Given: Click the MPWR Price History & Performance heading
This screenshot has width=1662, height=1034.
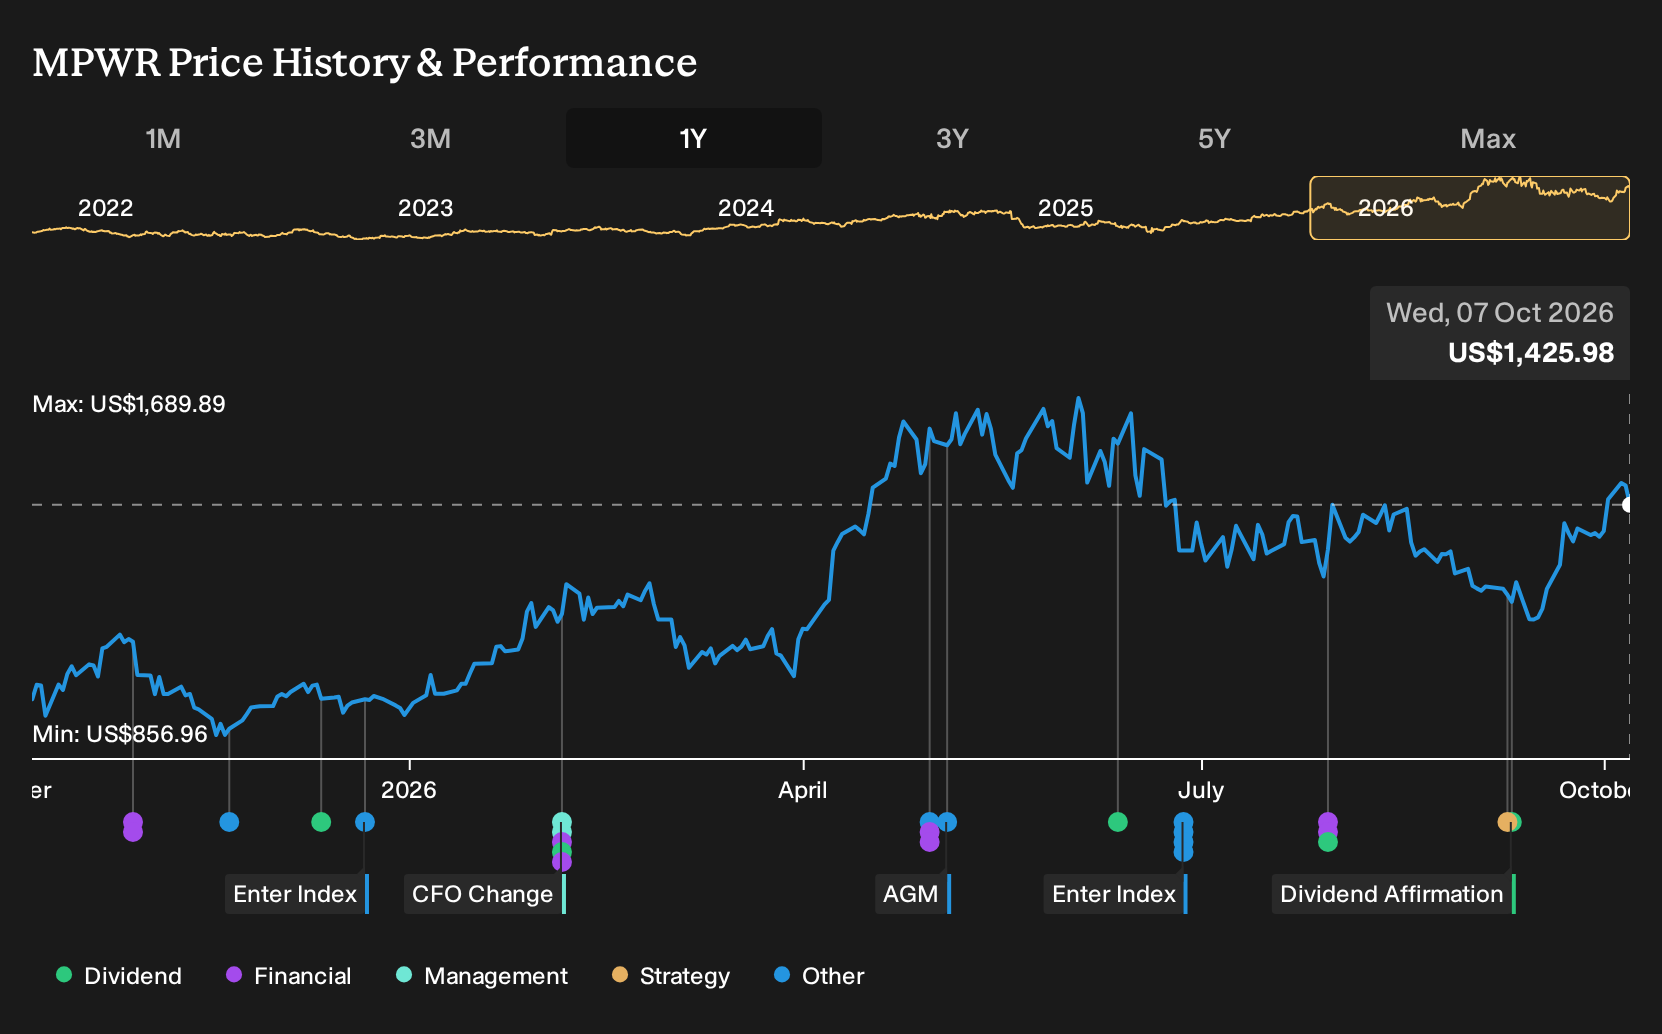Looking at the screenshot, I should (x=365, y=62).
